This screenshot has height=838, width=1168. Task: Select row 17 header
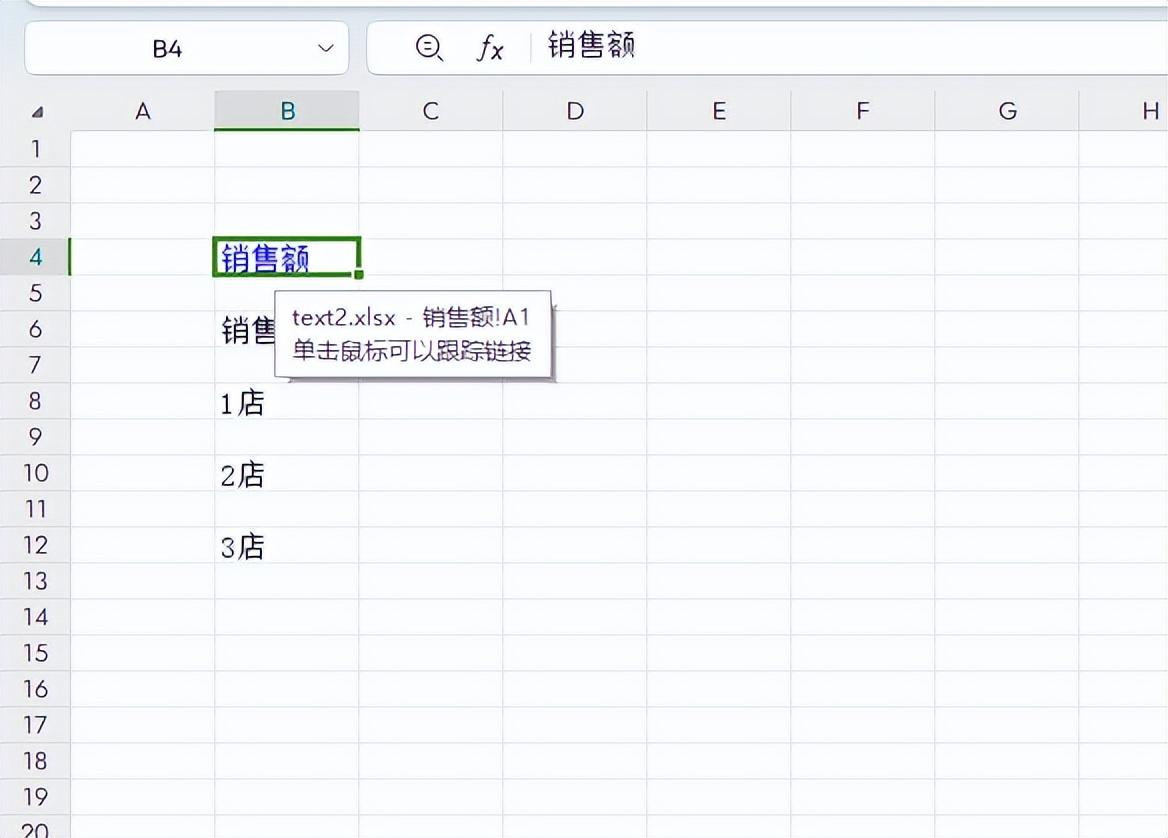tap(35, 725)
